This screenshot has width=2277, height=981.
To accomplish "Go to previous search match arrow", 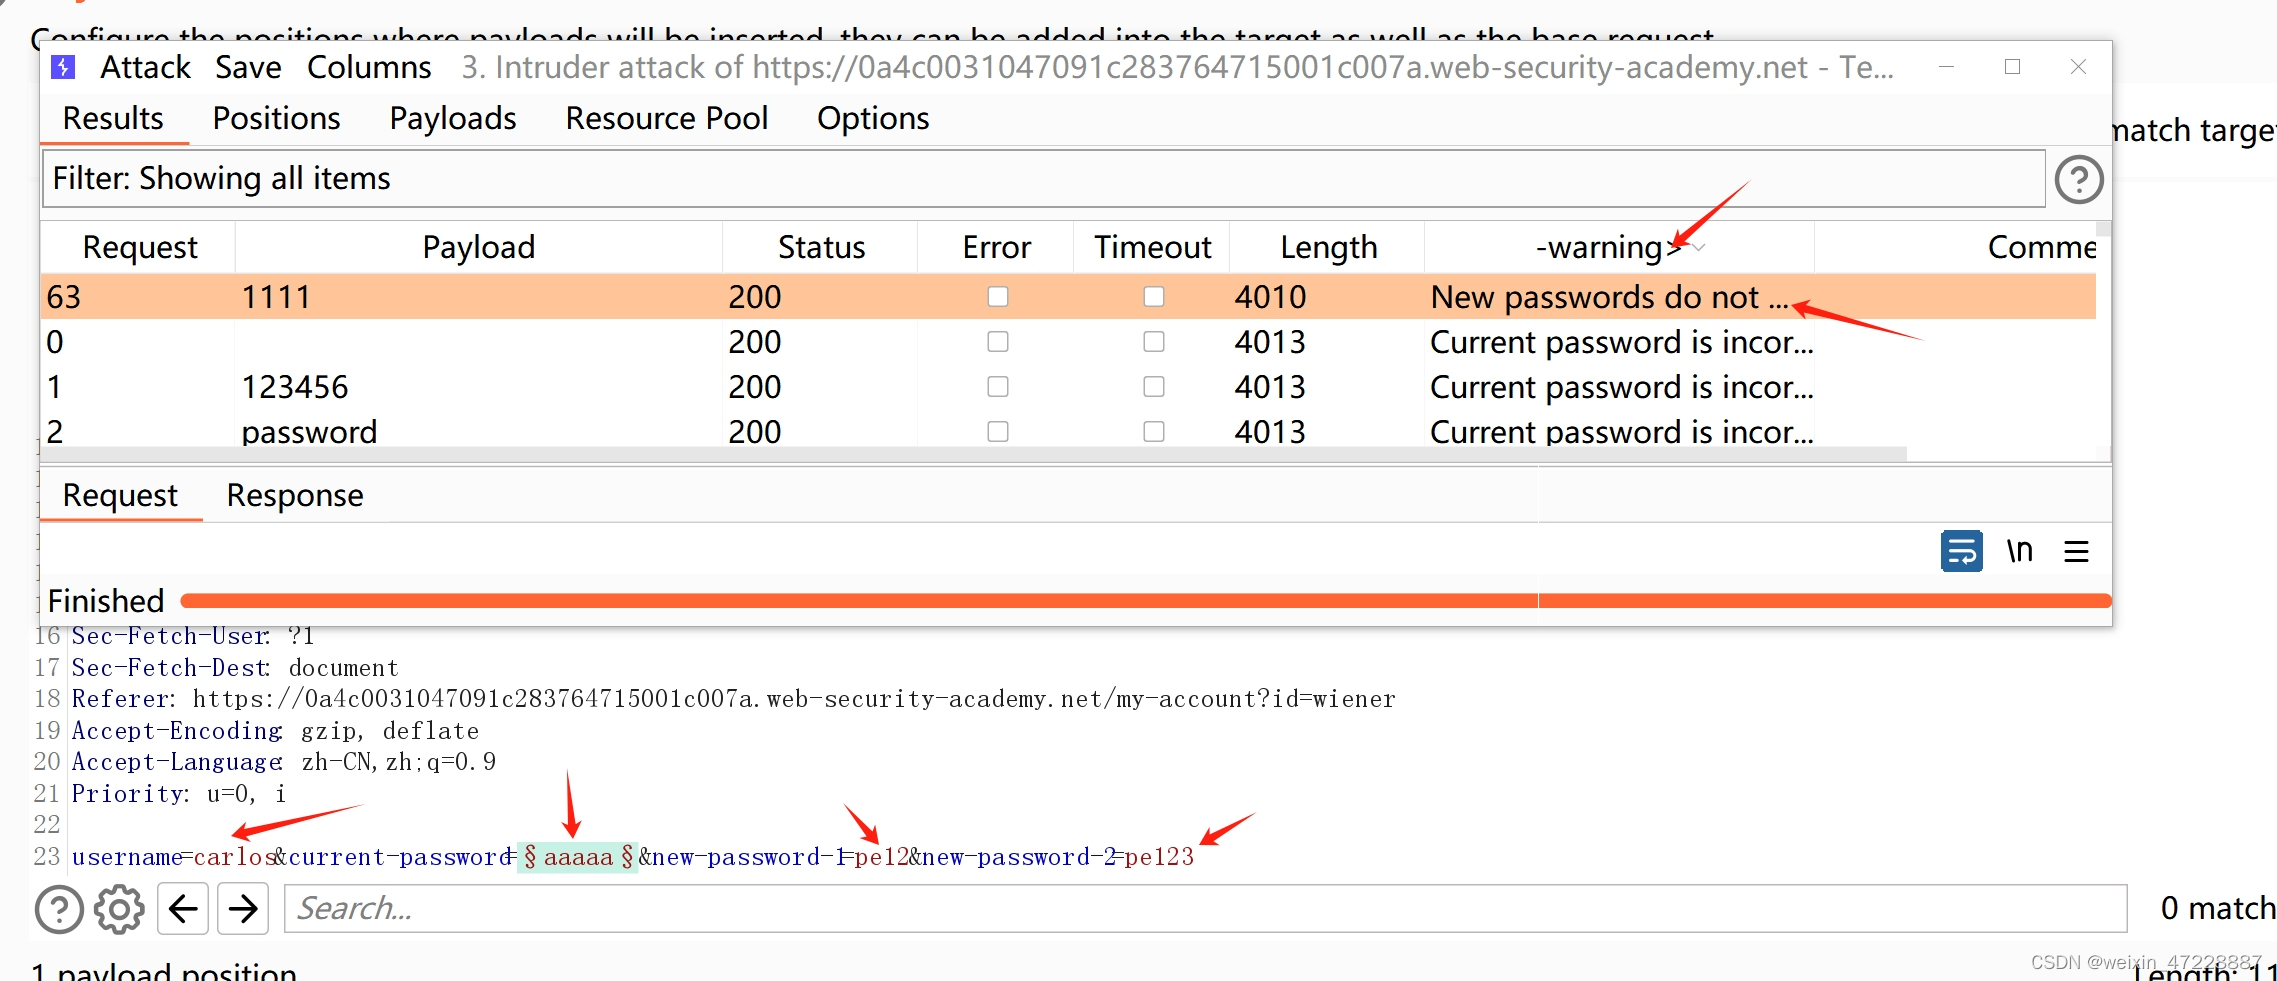I will pos(183,909).
